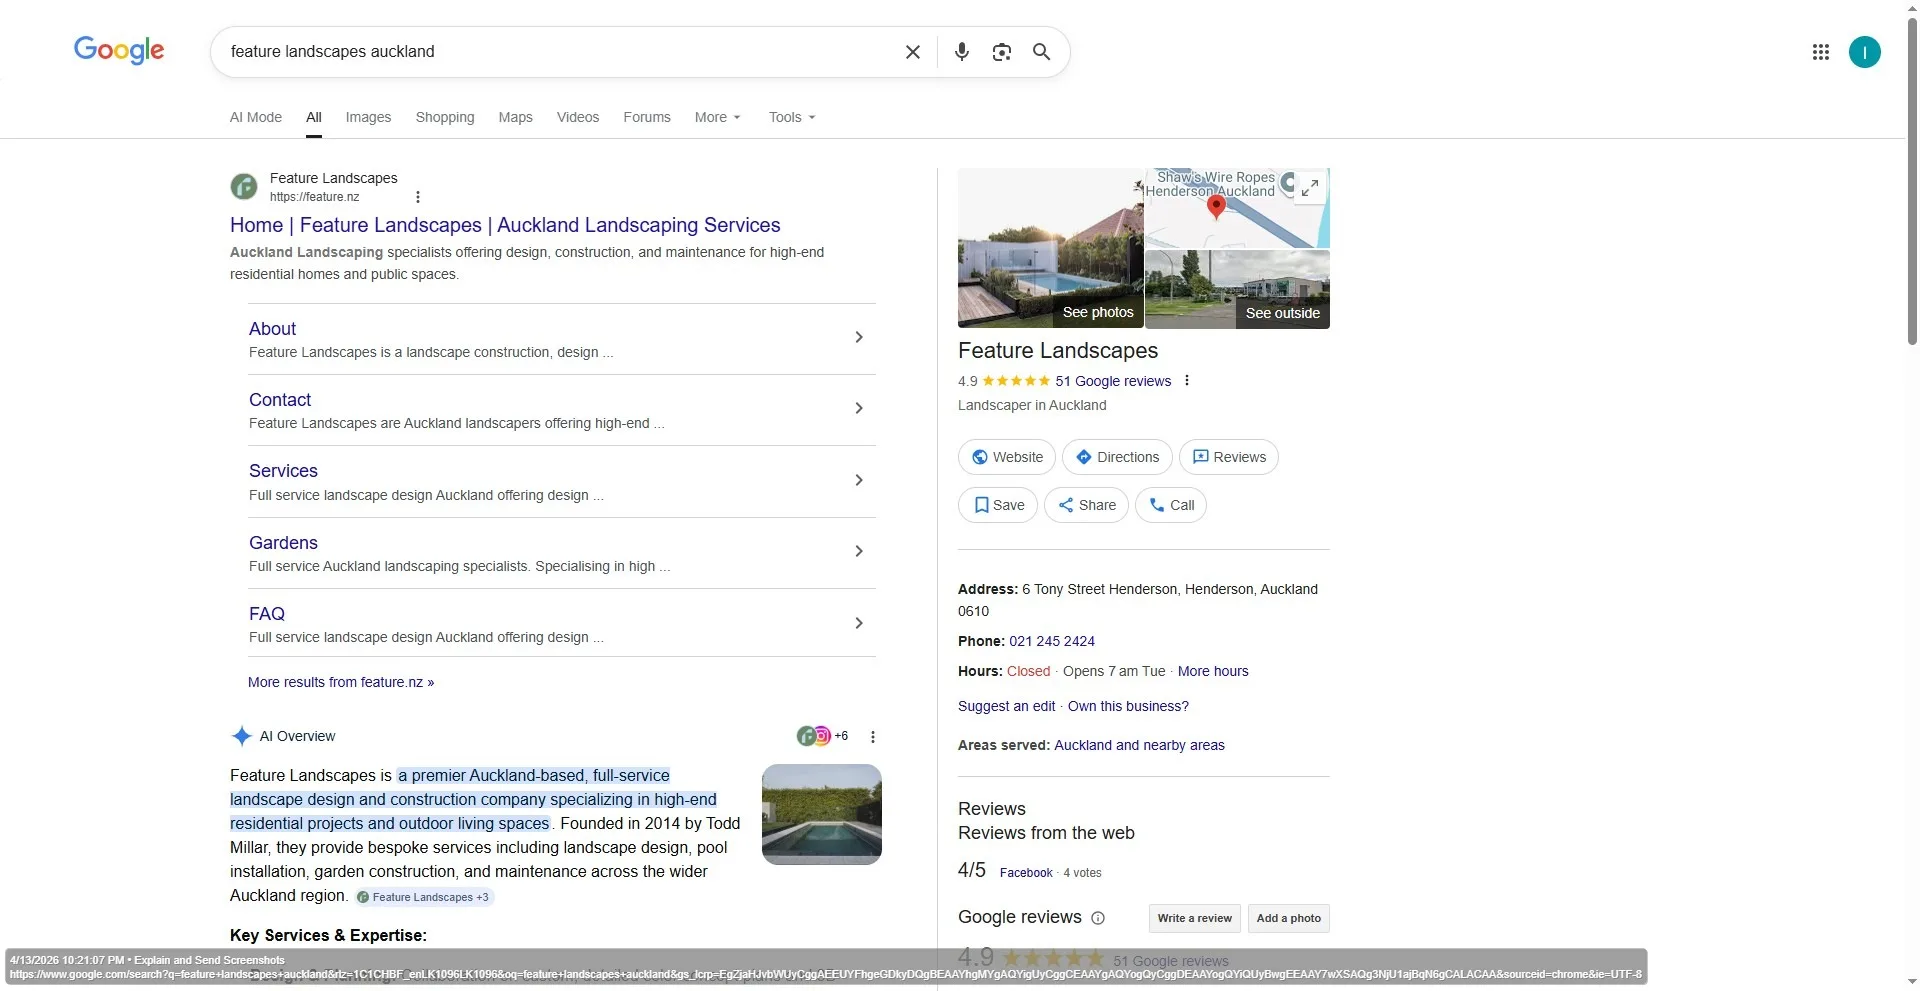Select the All results tab
The width and height of the screenshot is (1920, 991).
coord(314,117)
